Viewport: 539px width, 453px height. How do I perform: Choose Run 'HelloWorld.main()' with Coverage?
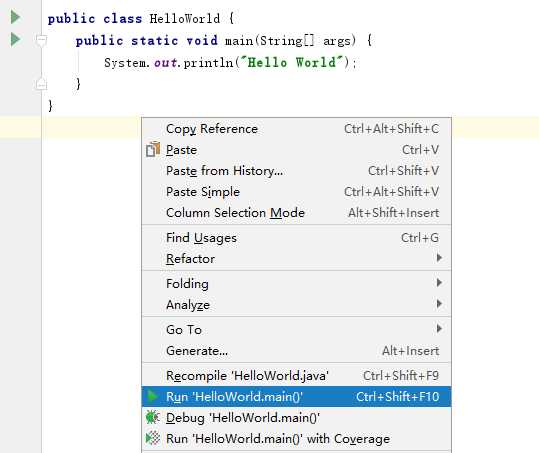296,439
